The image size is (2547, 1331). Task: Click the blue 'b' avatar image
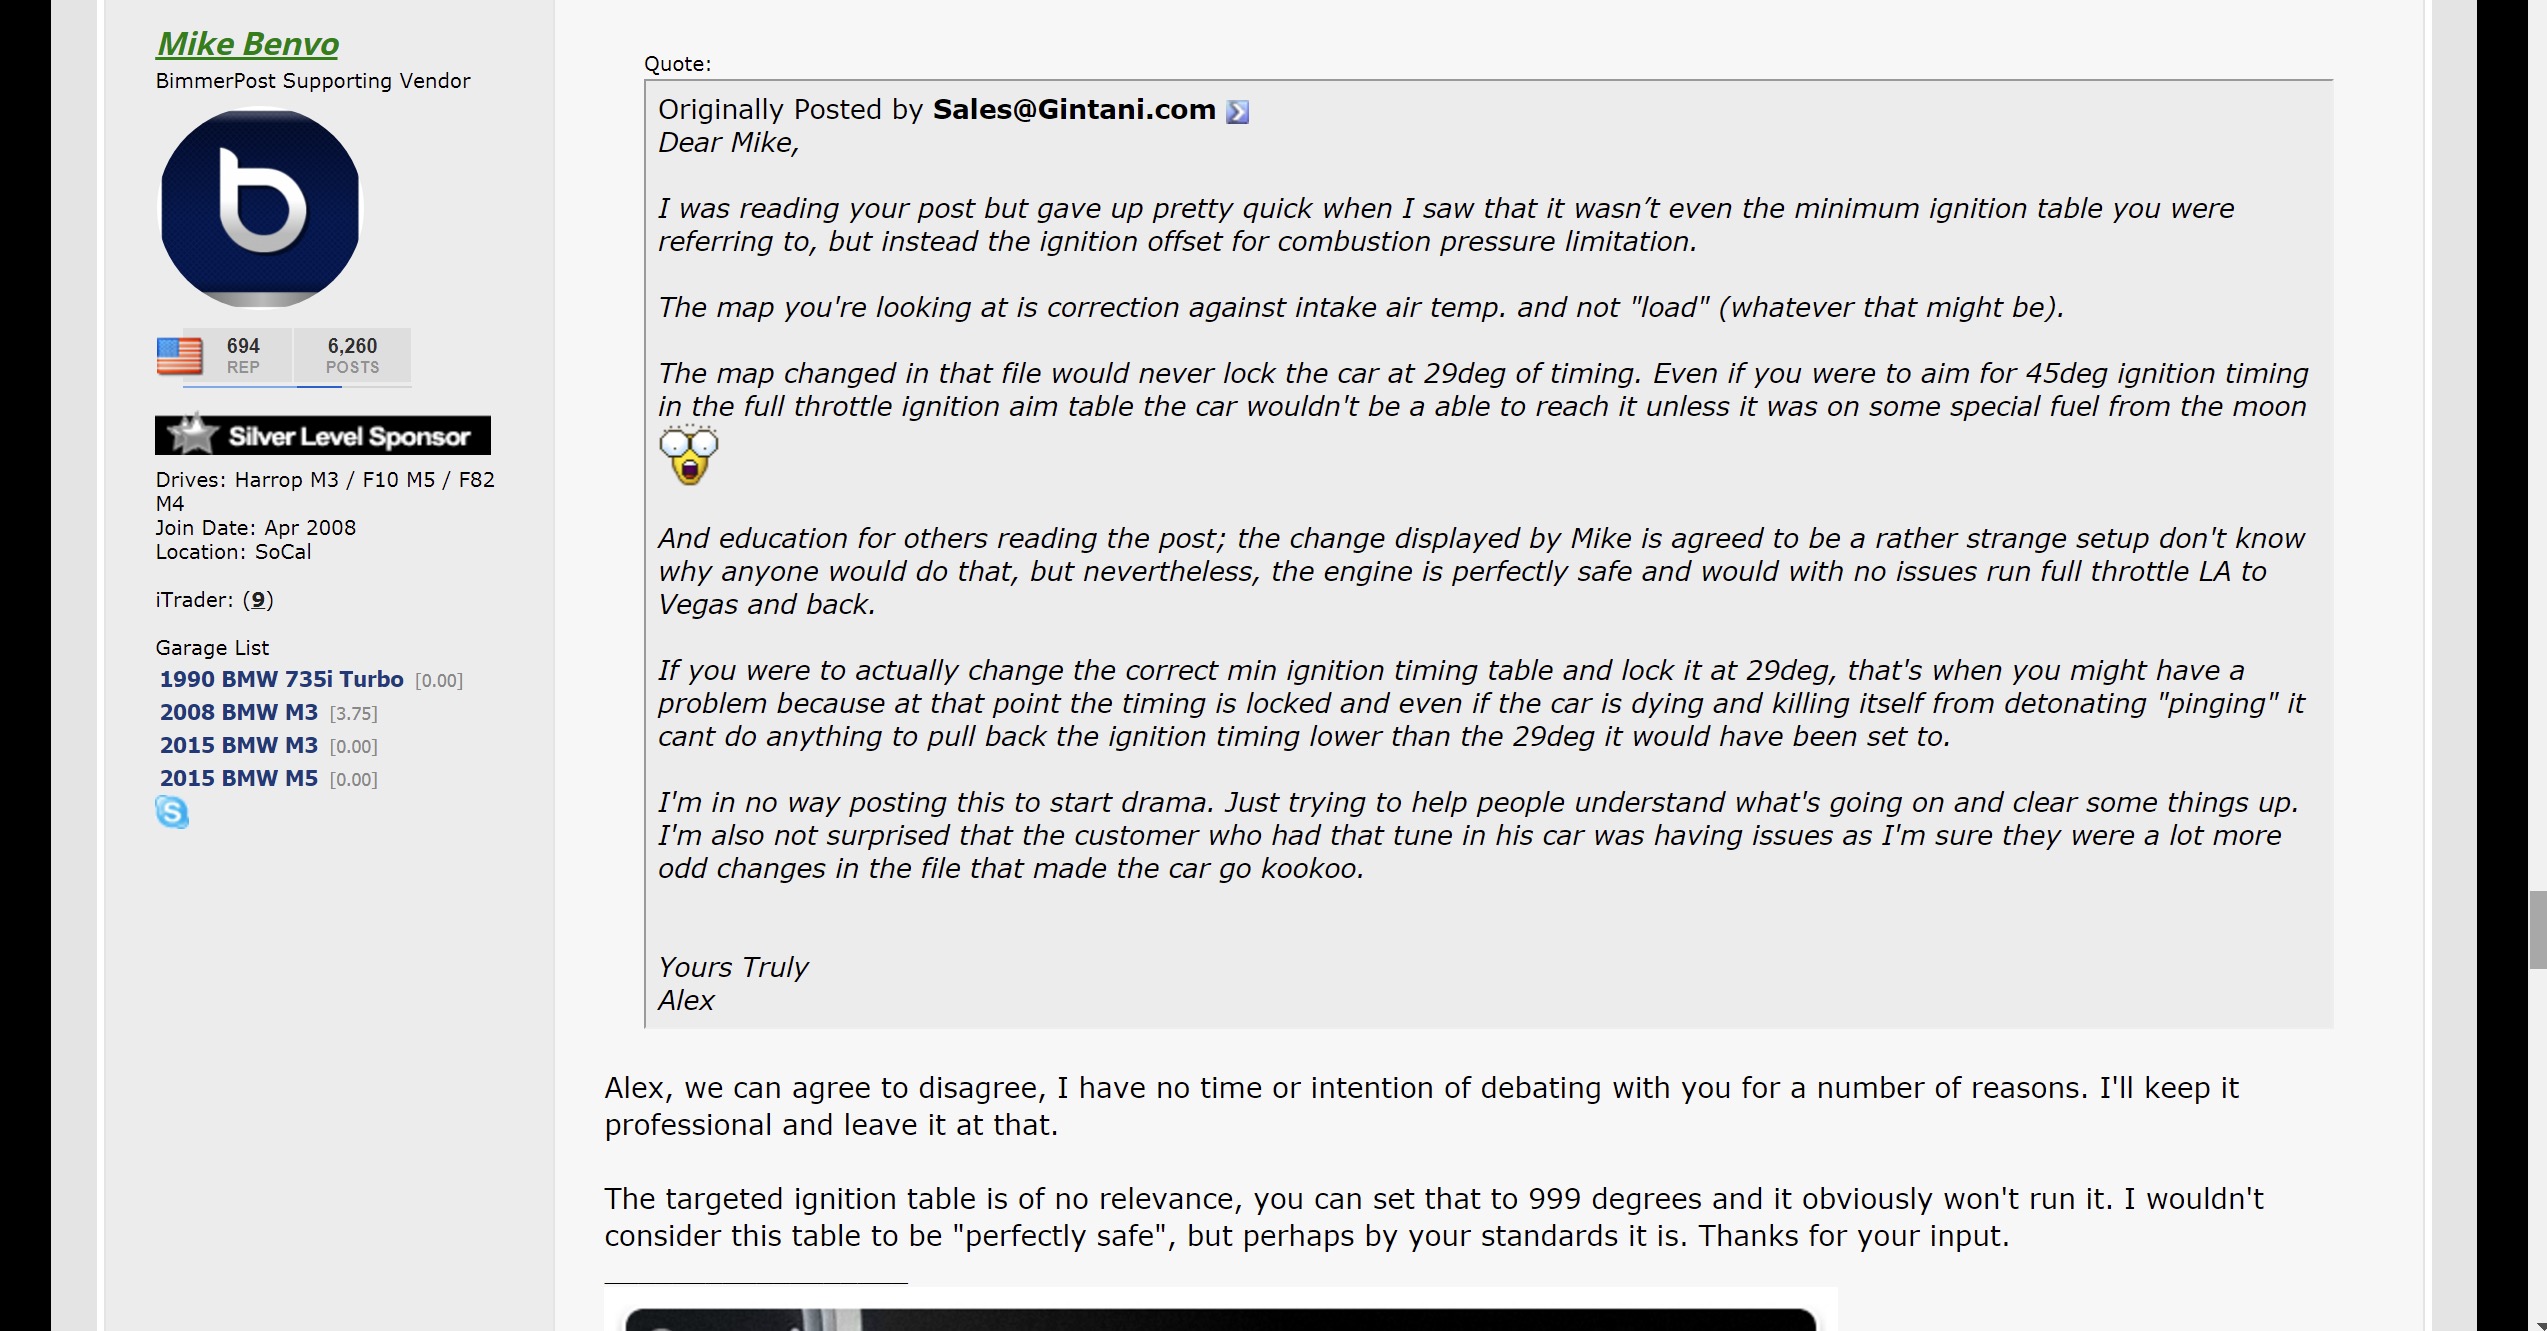(x=260, y=208)
